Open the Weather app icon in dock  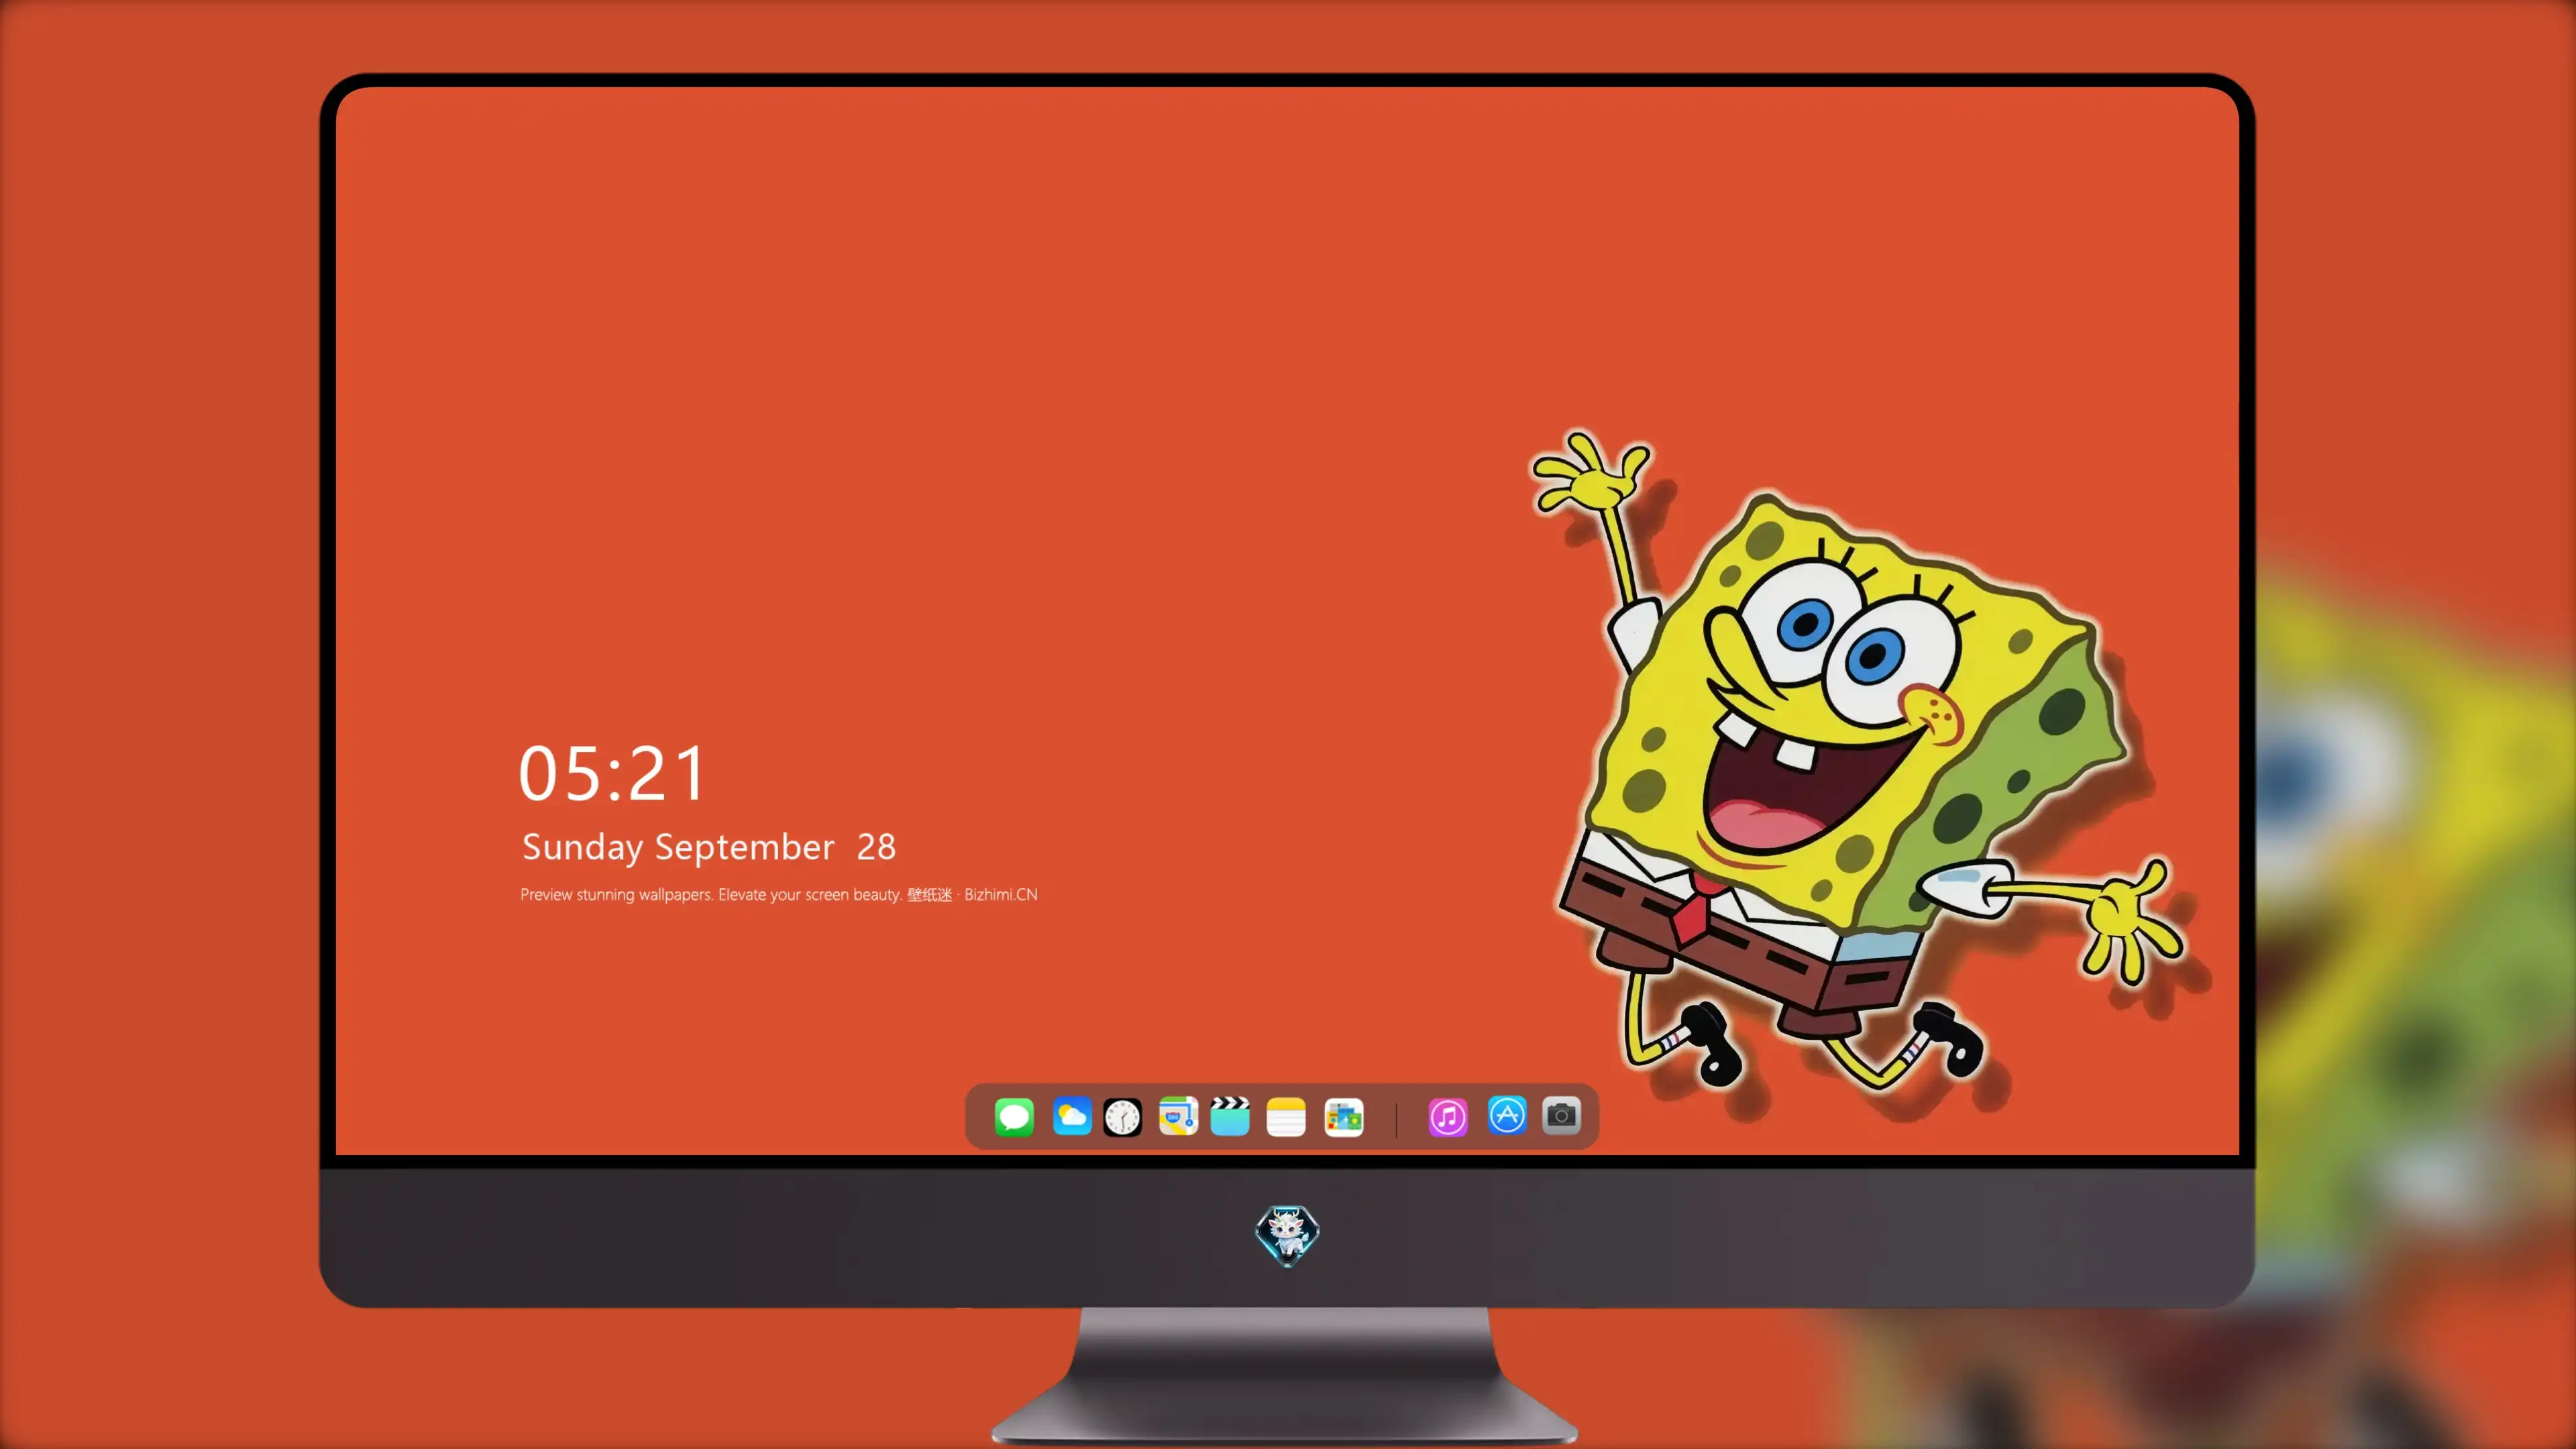coord(1071,1117)
